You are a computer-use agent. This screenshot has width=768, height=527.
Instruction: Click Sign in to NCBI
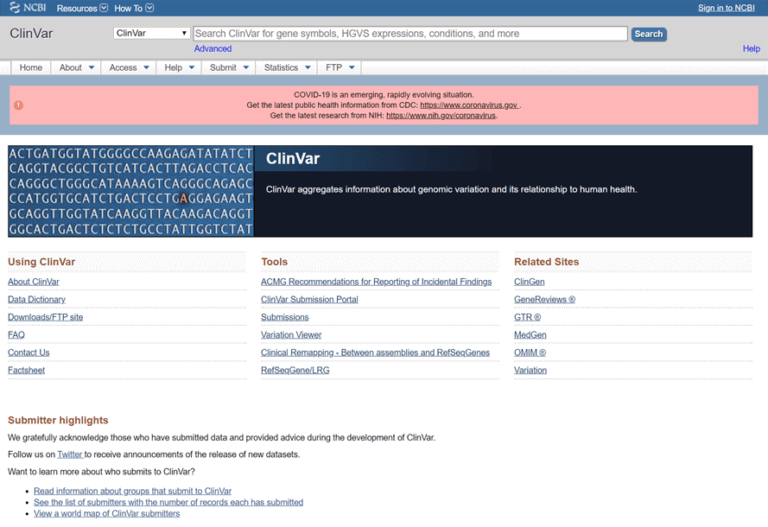[x=726, y=8]
